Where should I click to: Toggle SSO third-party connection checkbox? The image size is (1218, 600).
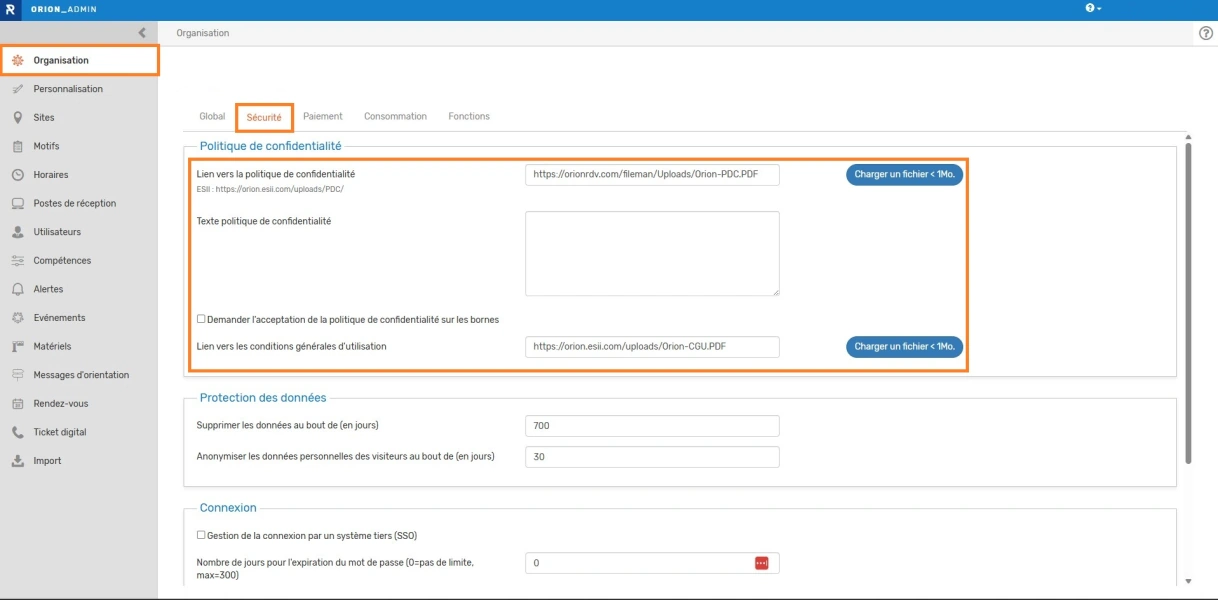click(201, 535)
